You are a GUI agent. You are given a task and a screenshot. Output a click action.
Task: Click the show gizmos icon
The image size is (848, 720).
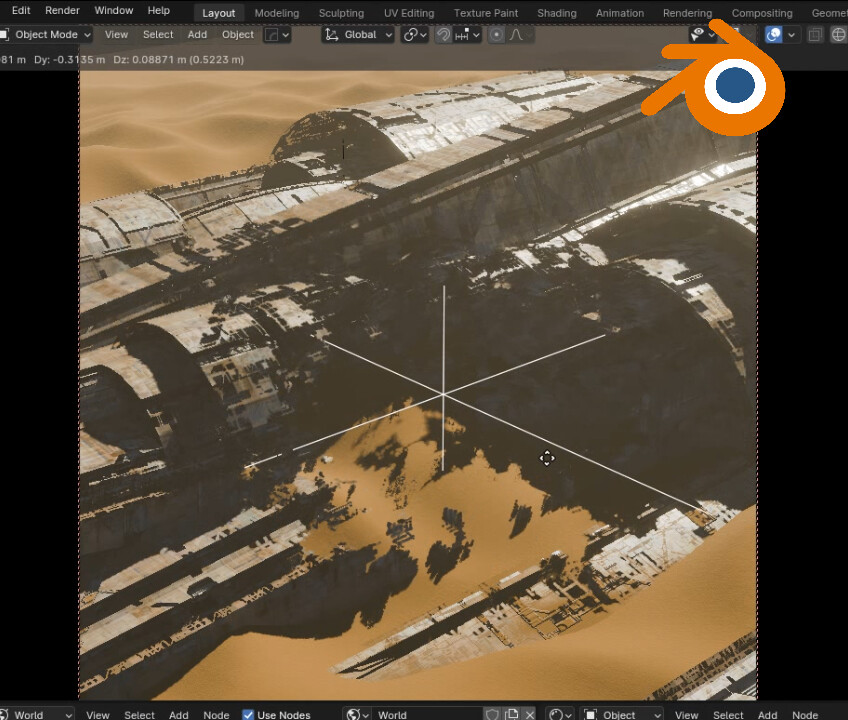698,33
